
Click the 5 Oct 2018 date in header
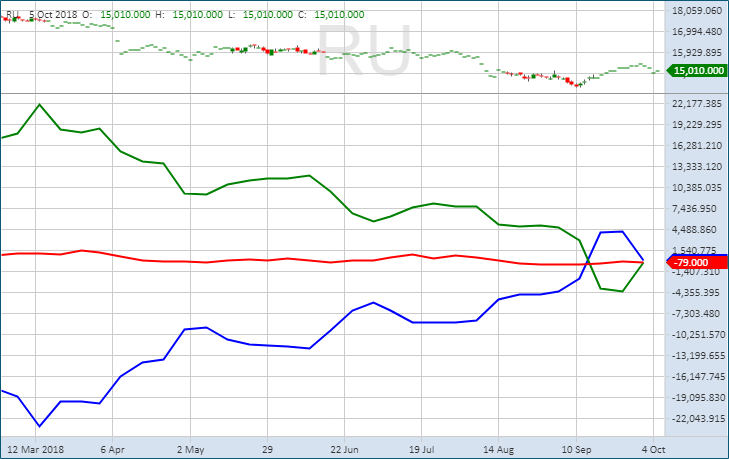point(53,14)
